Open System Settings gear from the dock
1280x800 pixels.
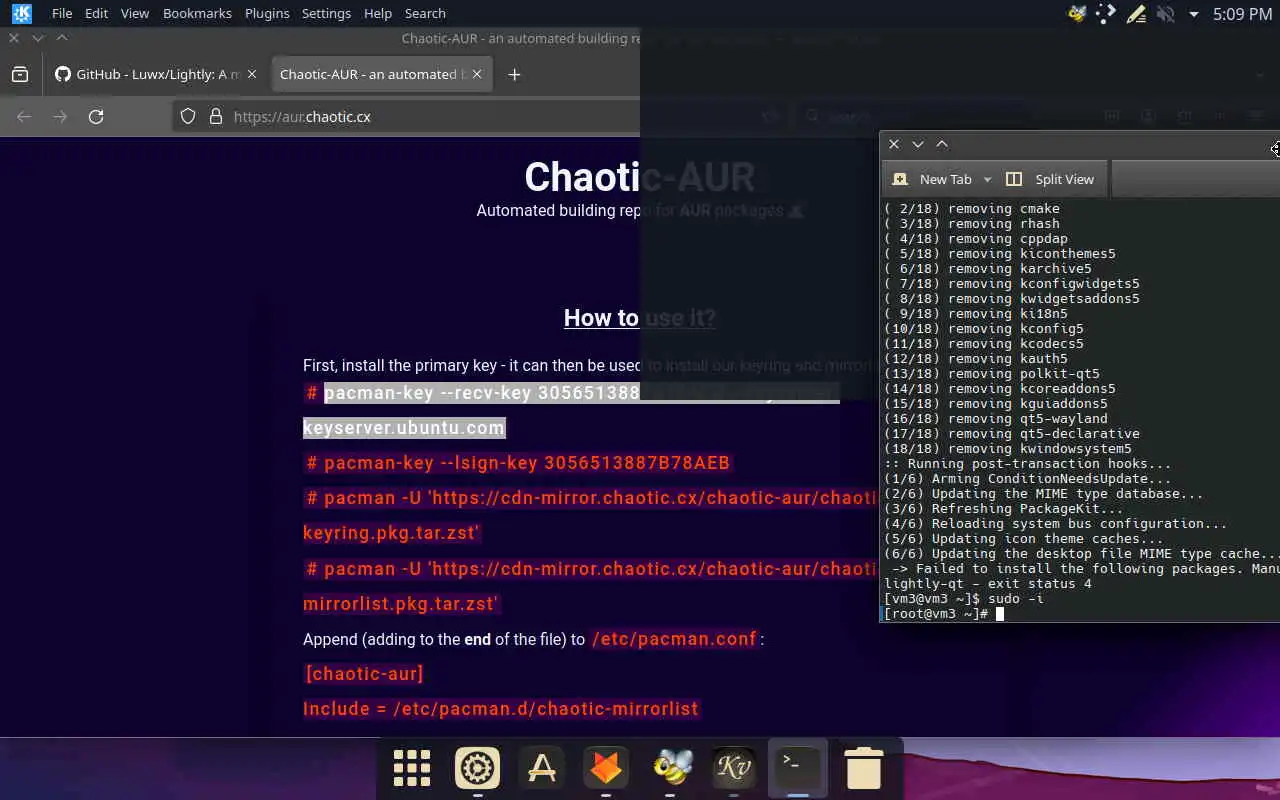[477, 768]
